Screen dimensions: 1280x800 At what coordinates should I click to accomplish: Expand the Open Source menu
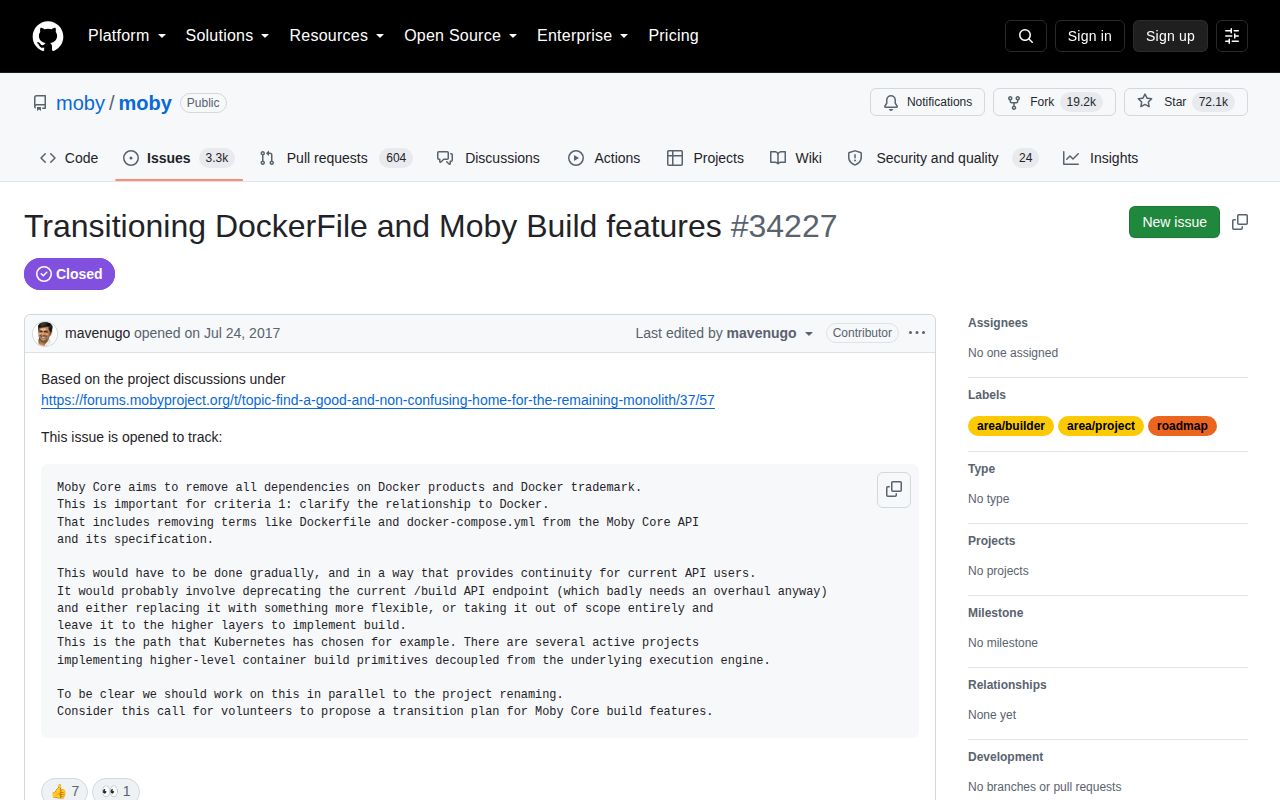461,36
